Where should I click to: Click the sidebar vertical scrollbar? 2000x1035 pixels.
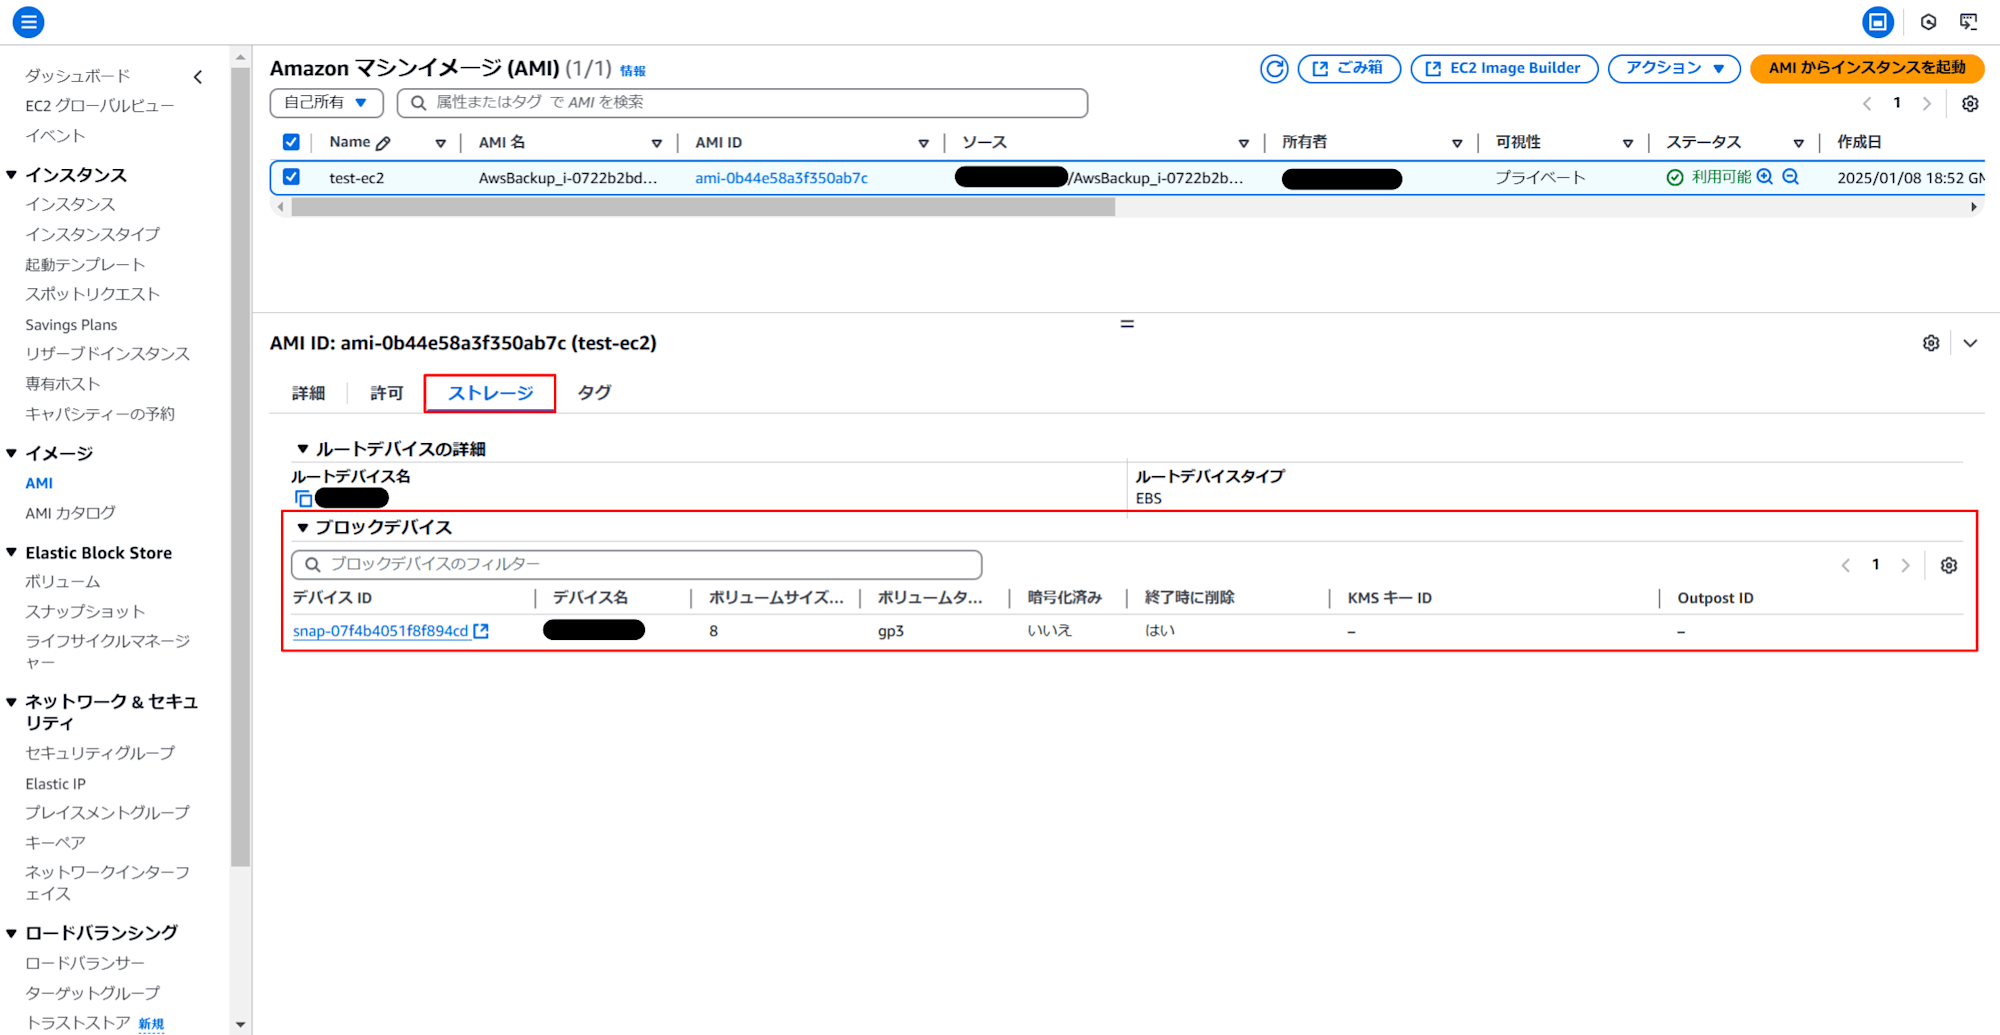pyautogui.click(x=240, y=466)
